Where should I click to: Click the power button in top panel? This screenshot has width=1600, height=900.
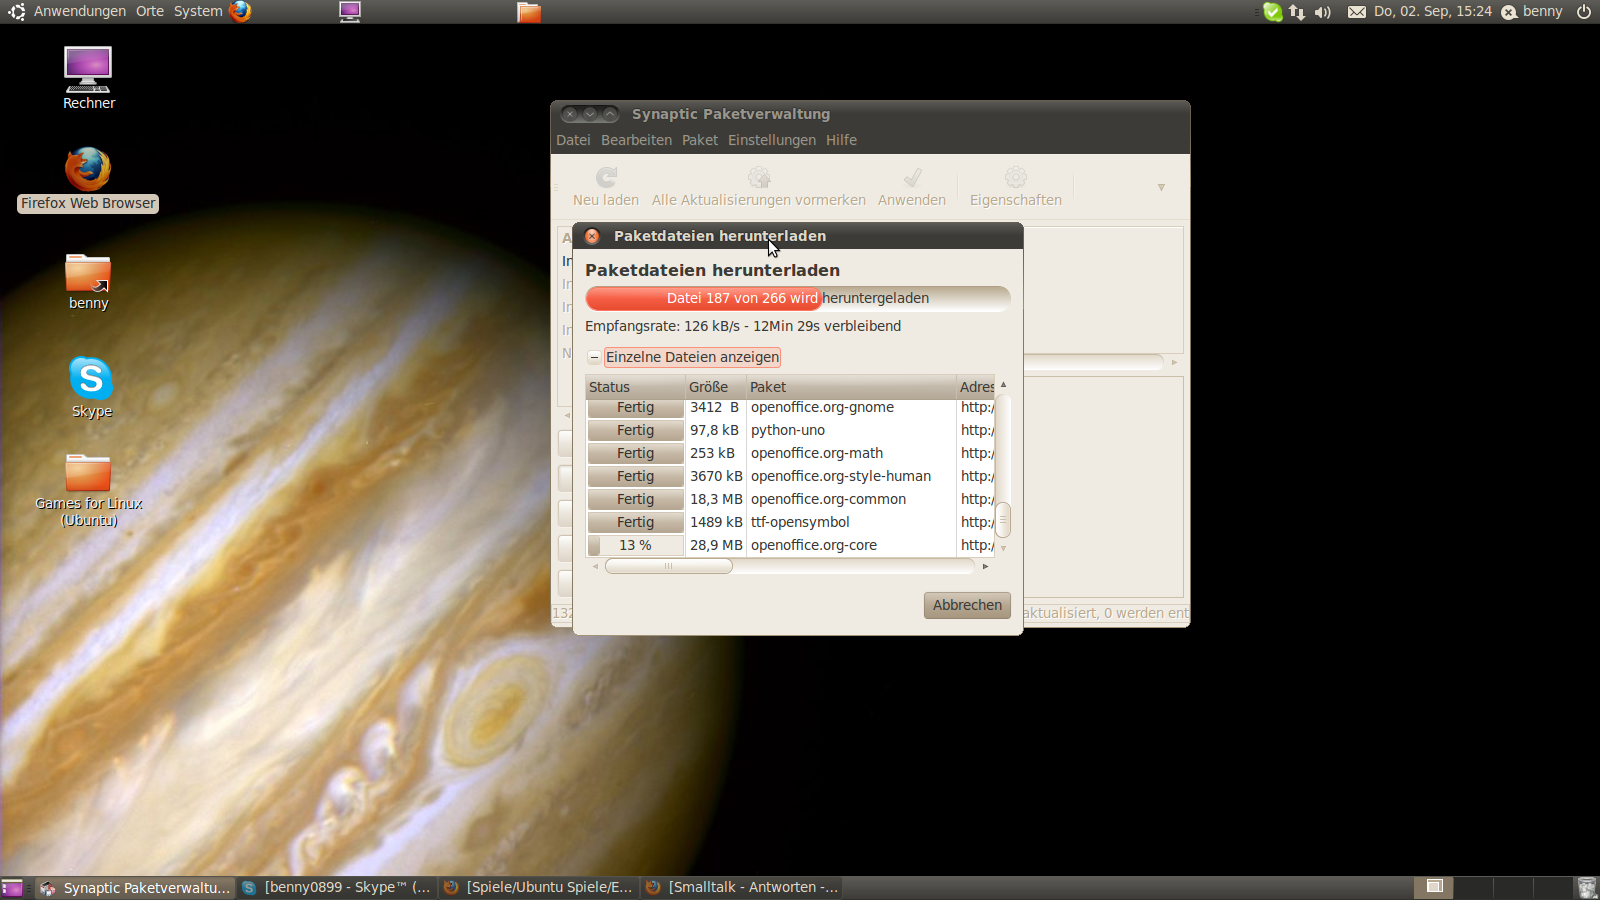click(1584, 12)
